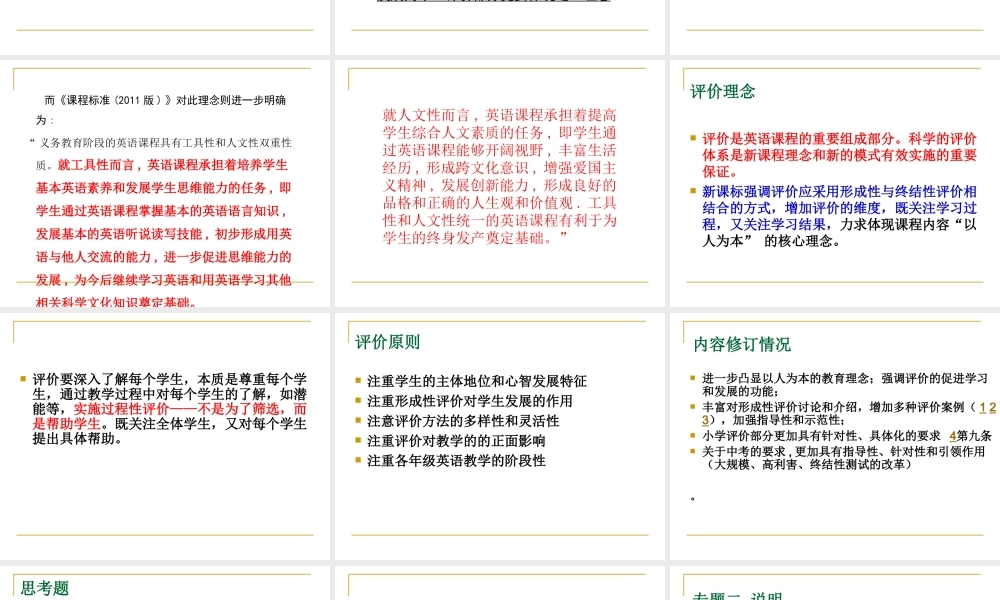Click bullet 注重形成性评价对学生发展的作用
1000x600 pixels.
point(469,401)
